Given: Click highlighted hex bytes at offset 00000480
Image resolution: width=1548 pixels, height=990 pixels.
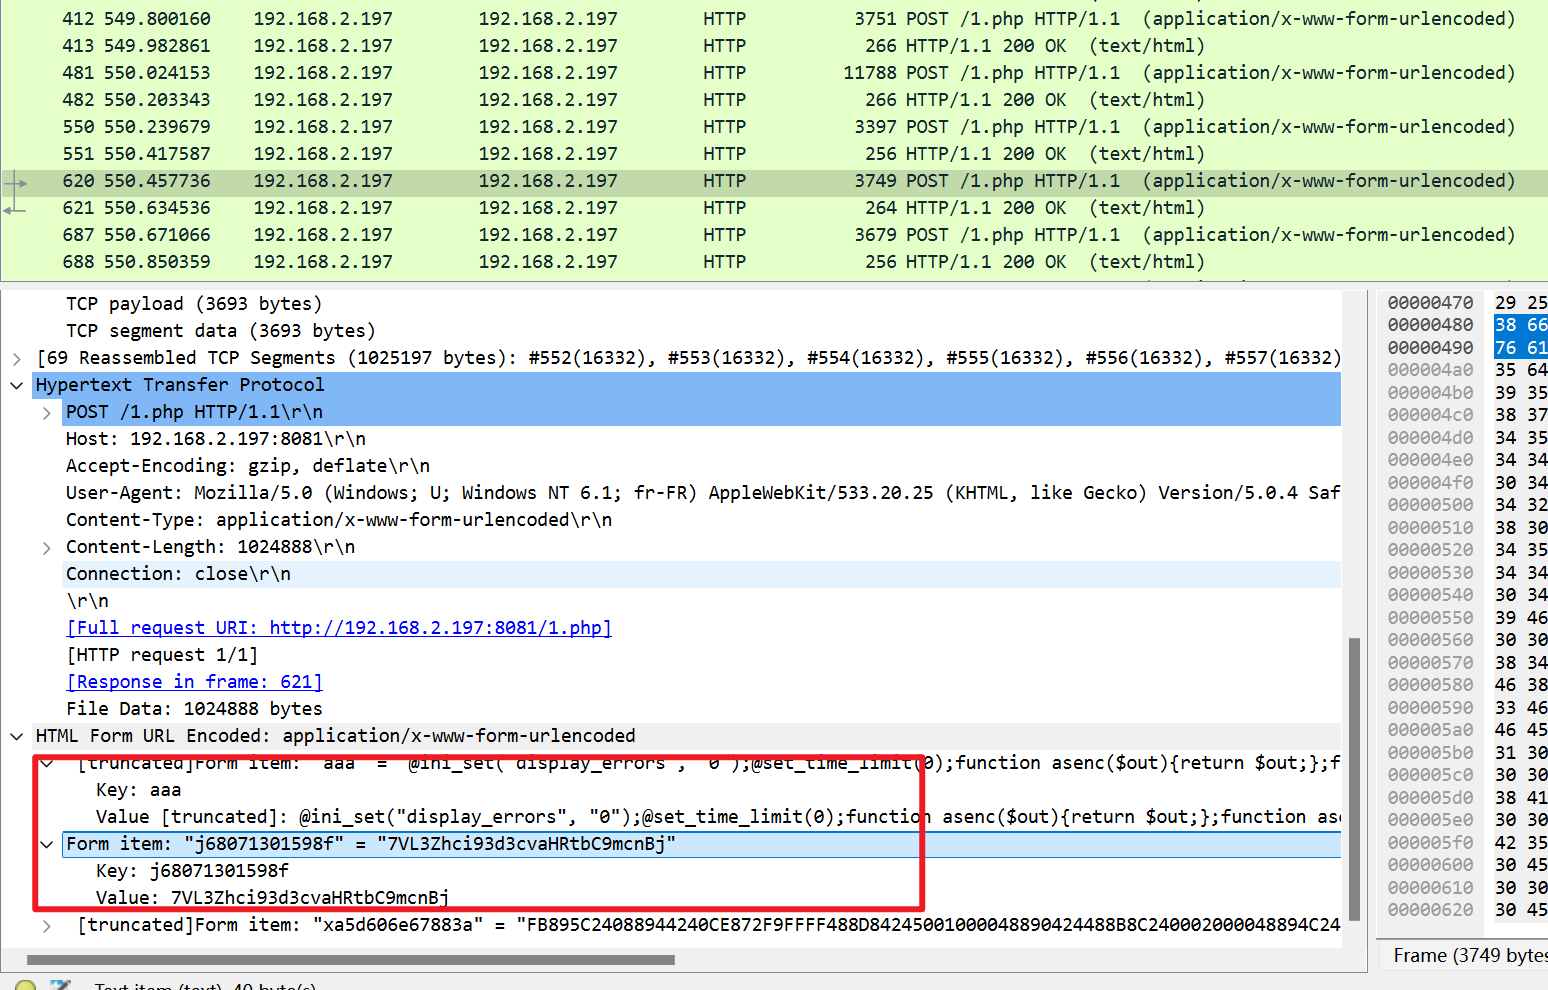Looking at the screenshot, I should coord(1521,325).
